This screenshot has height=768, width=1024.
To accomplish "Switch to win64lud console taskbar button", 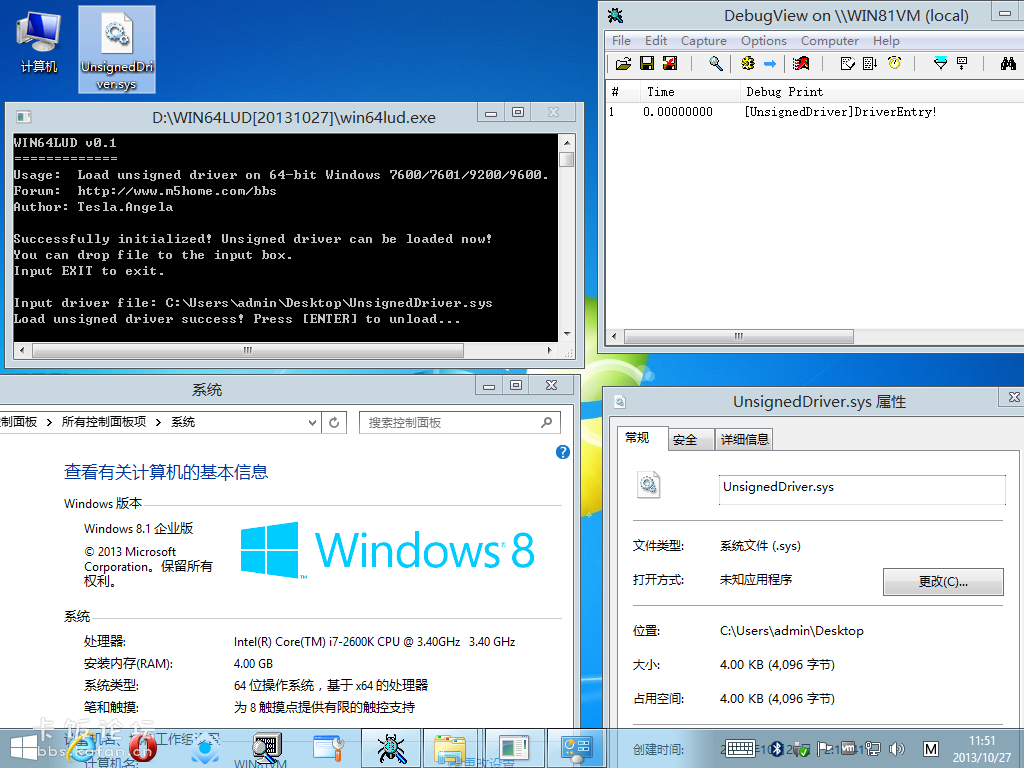I will click(514, 748).
